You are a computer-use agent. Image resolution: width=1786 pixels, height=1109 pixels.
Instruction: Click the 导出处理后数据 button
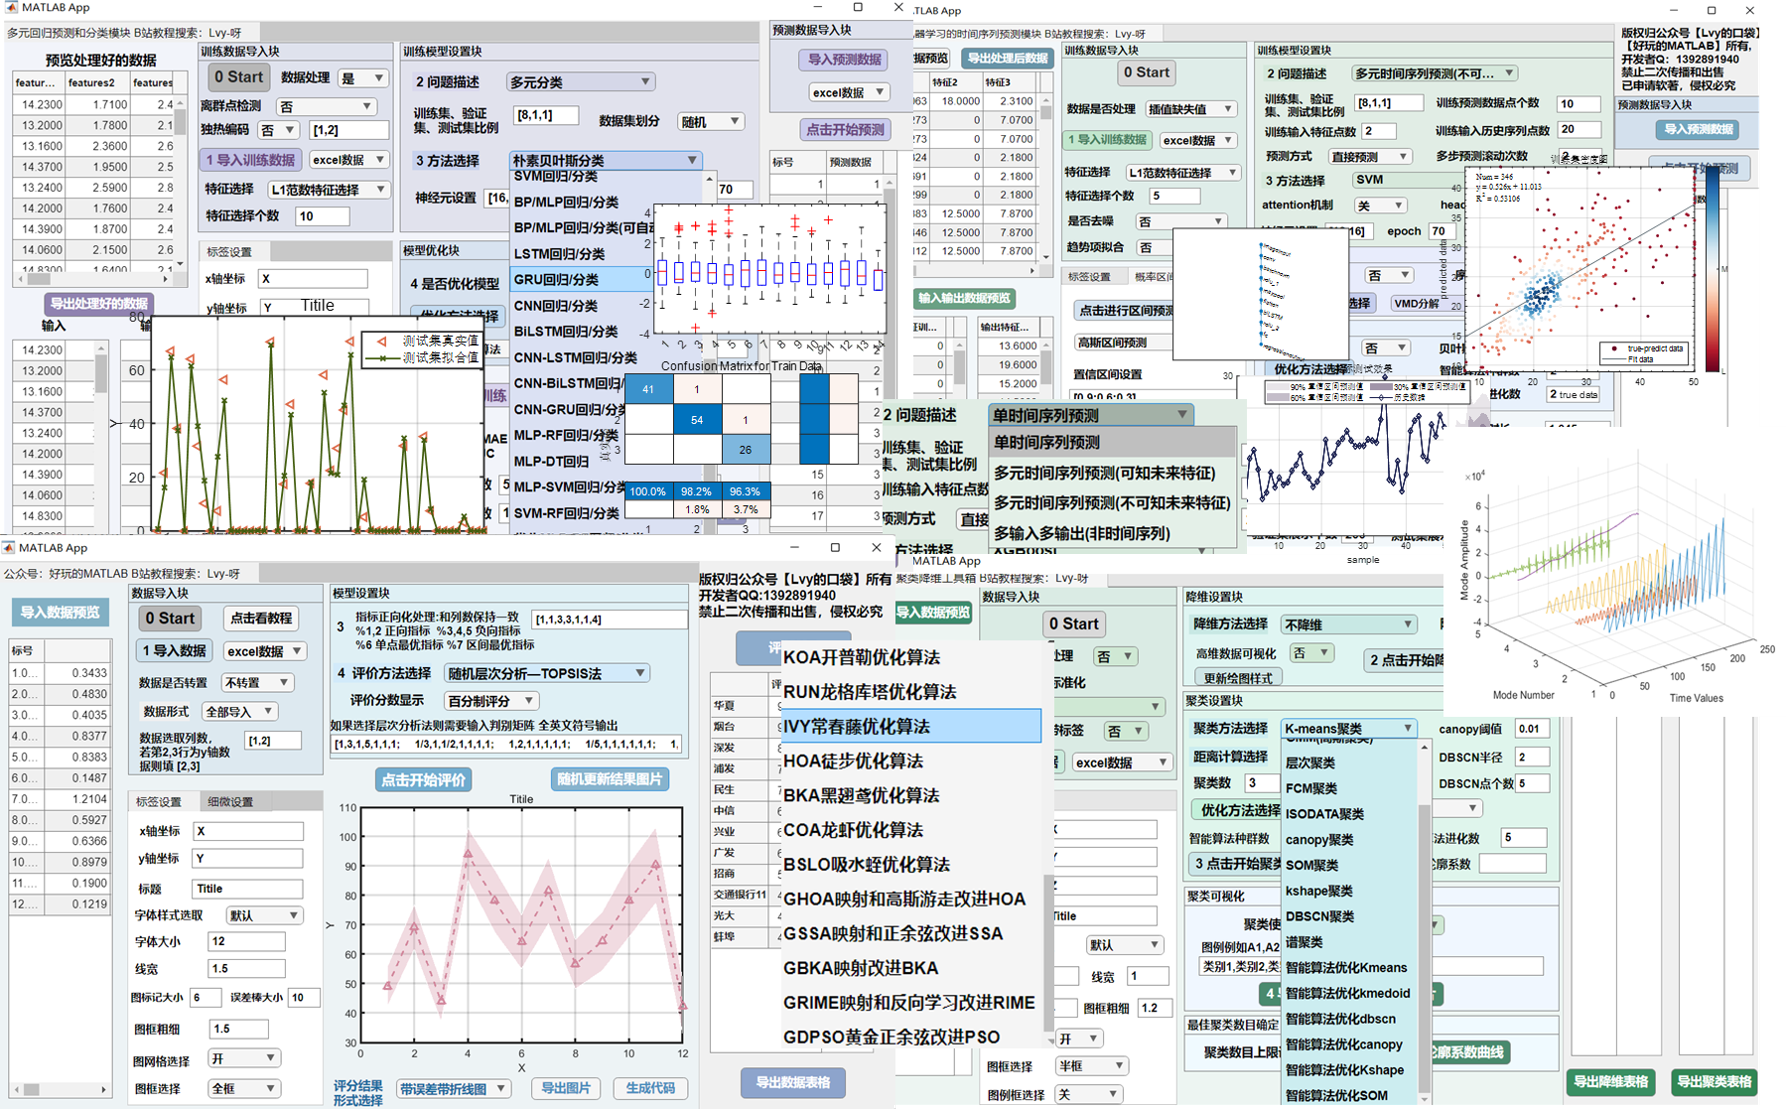pyautogui.click(x=1007, y=58)
